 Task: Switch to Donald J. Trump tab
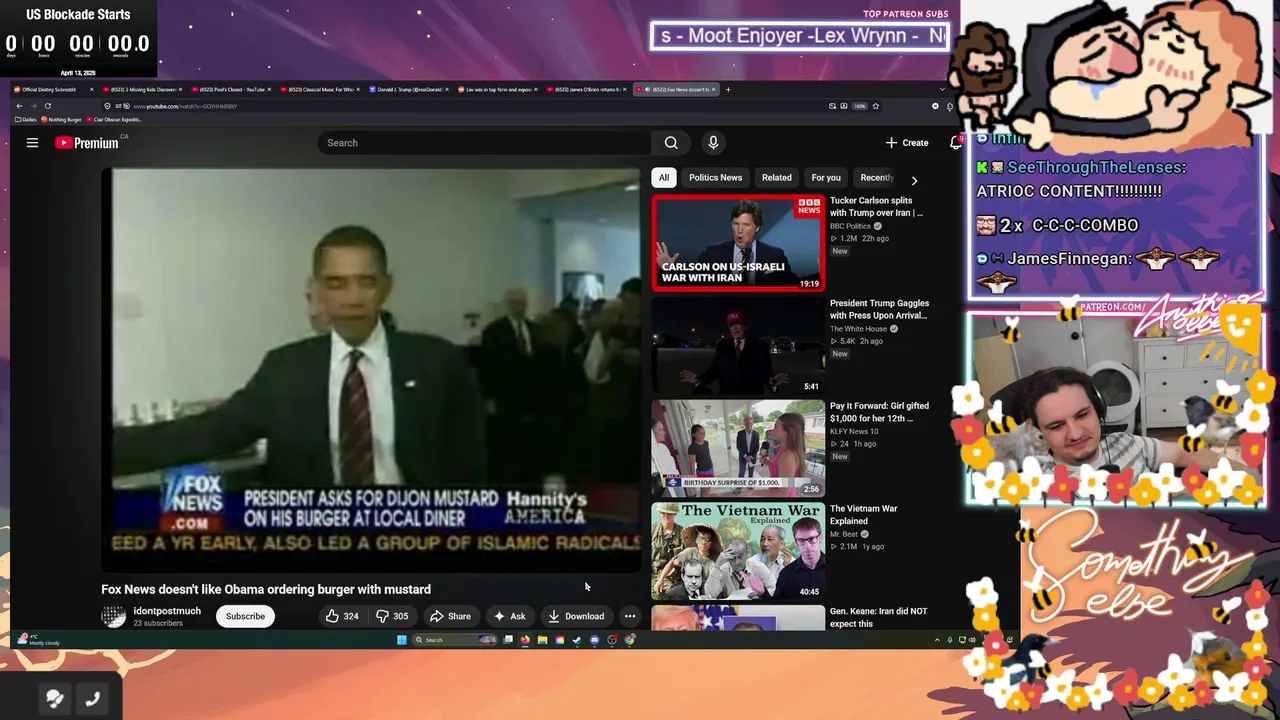pos(407,89)
